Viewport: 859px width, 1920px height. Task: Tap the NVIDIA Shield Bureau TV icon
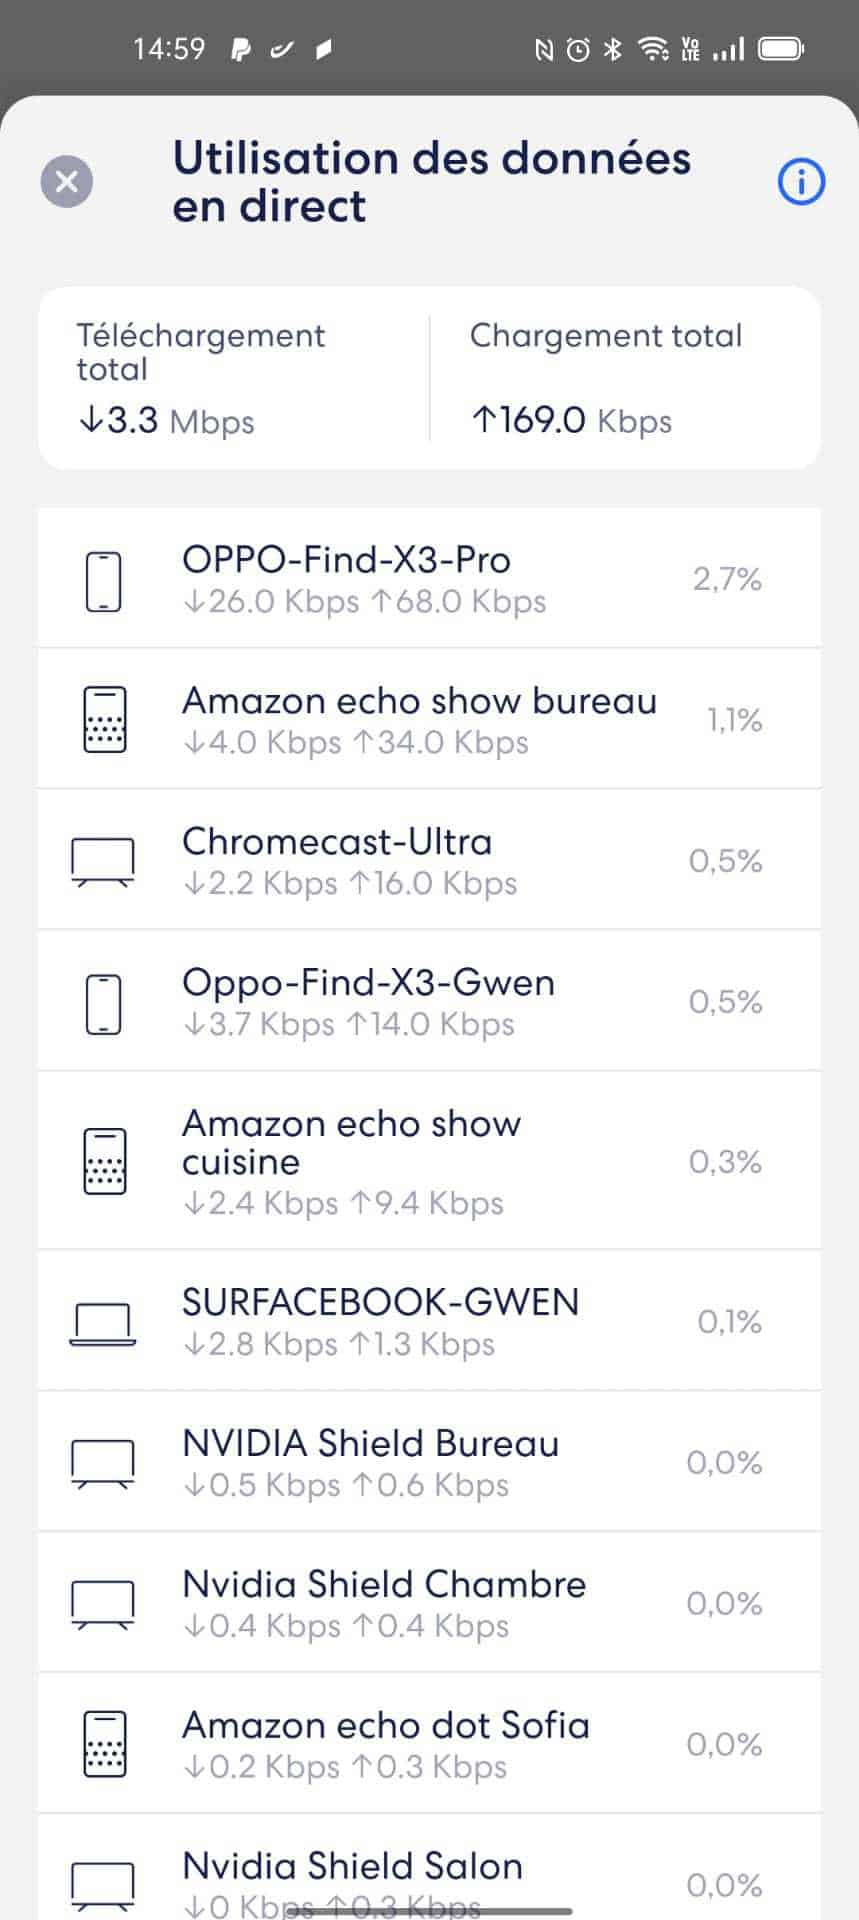pos(103,1463)
